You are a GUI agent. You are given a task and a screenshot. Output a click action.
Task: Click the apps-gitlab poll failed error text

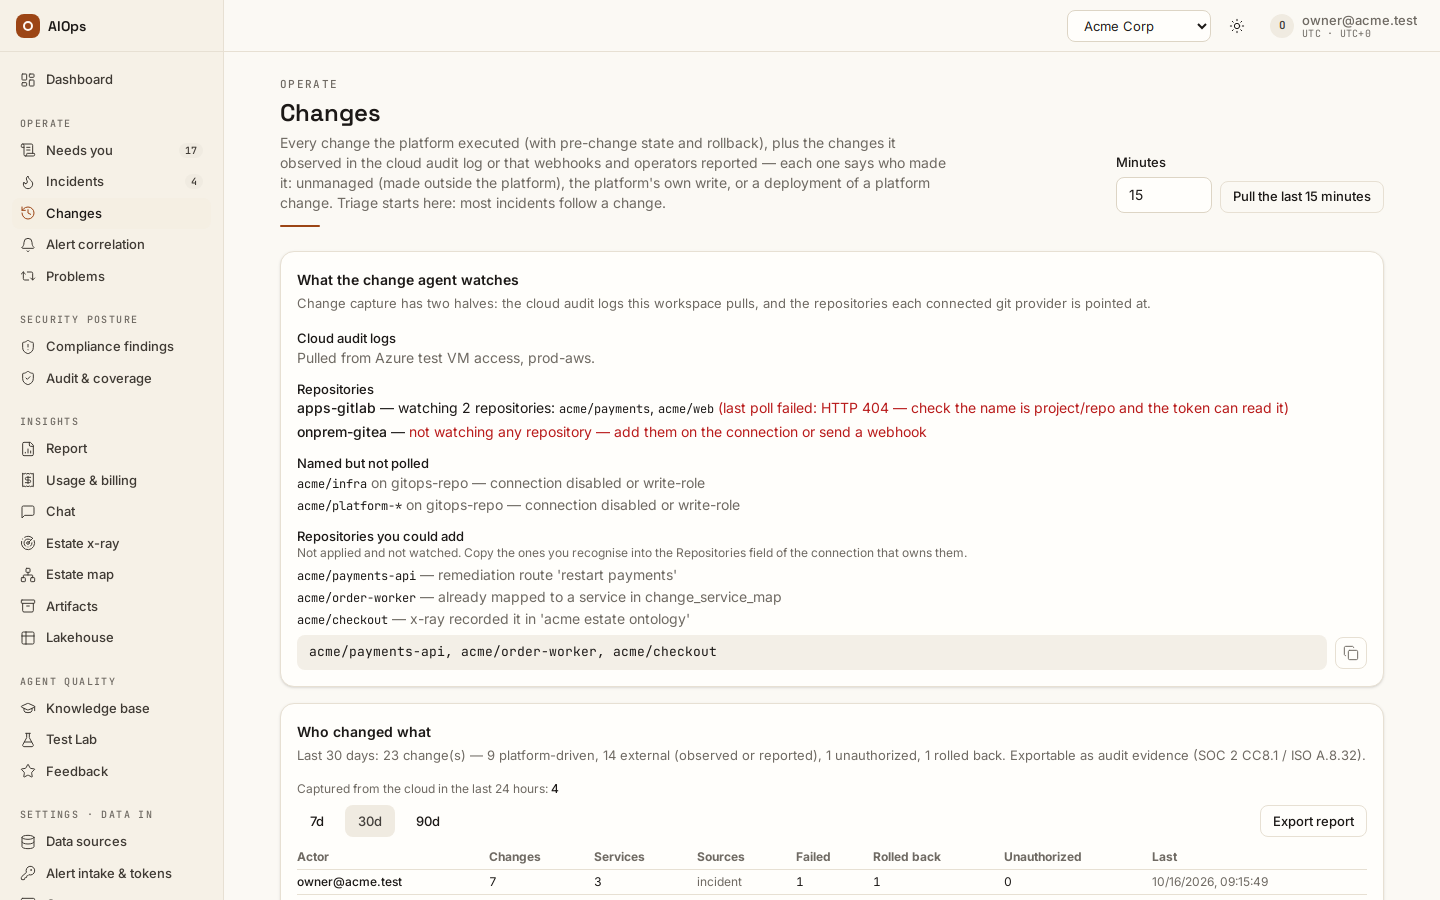pos(1003,408)
